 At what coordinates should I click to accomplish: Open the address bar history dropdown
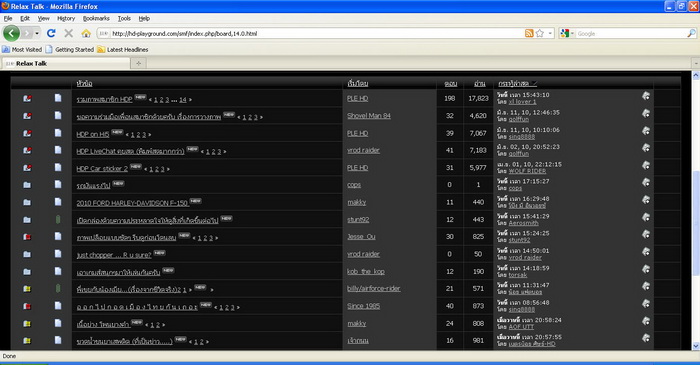pyautogui.click(x=550, y=33)
